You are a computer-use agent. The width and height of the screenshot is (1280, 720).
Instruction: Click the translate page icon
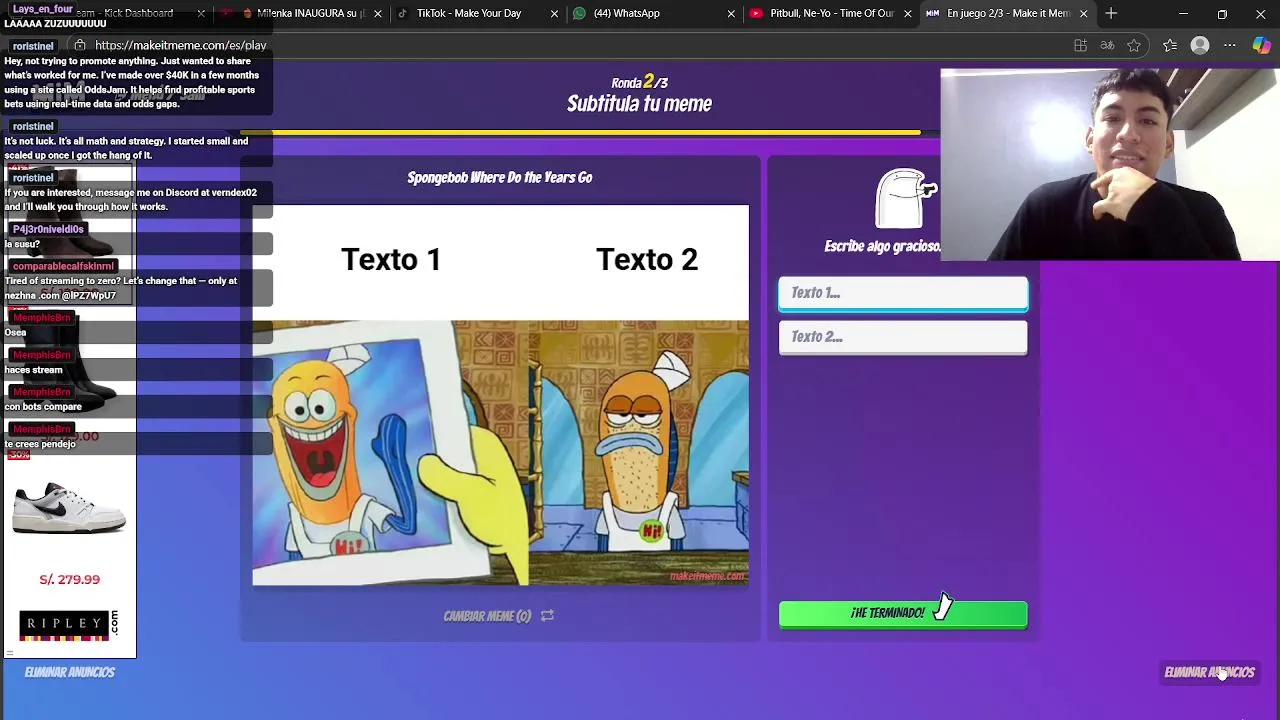point(1107,45)
